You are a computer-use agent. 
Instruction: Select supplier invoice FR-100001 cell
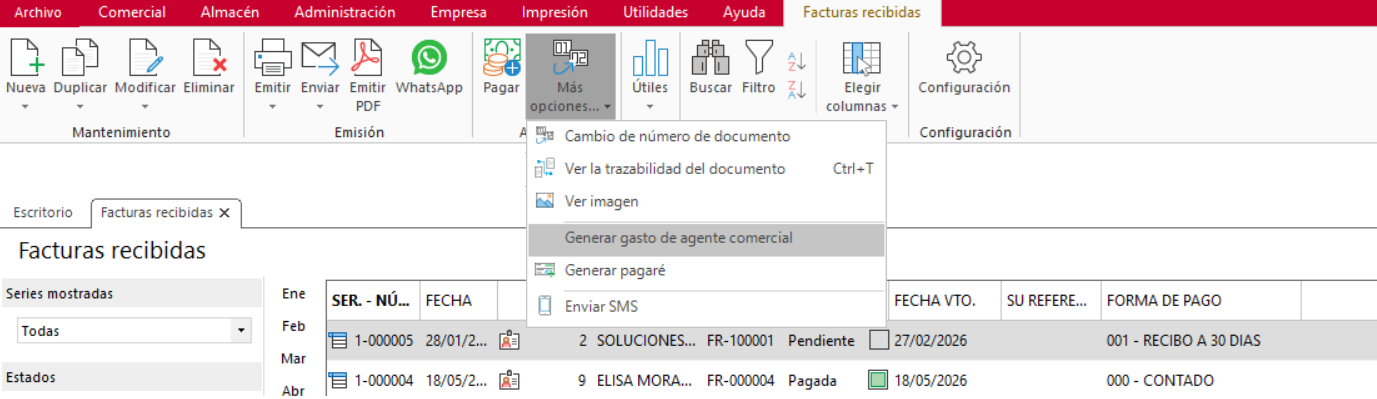tap(740, 341)
